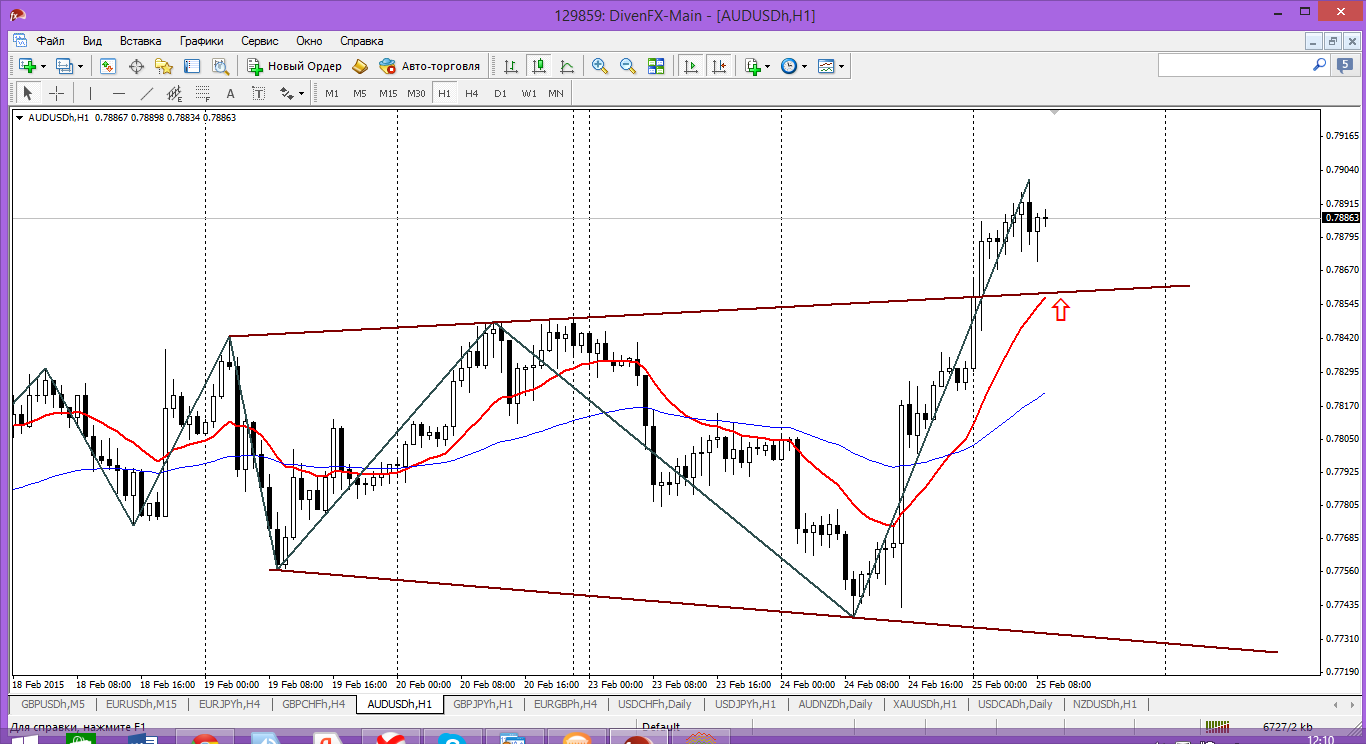Viewport: 1370px width, 744px height.
Task: Select the crosshair tool
Action: tap(57, 93)
